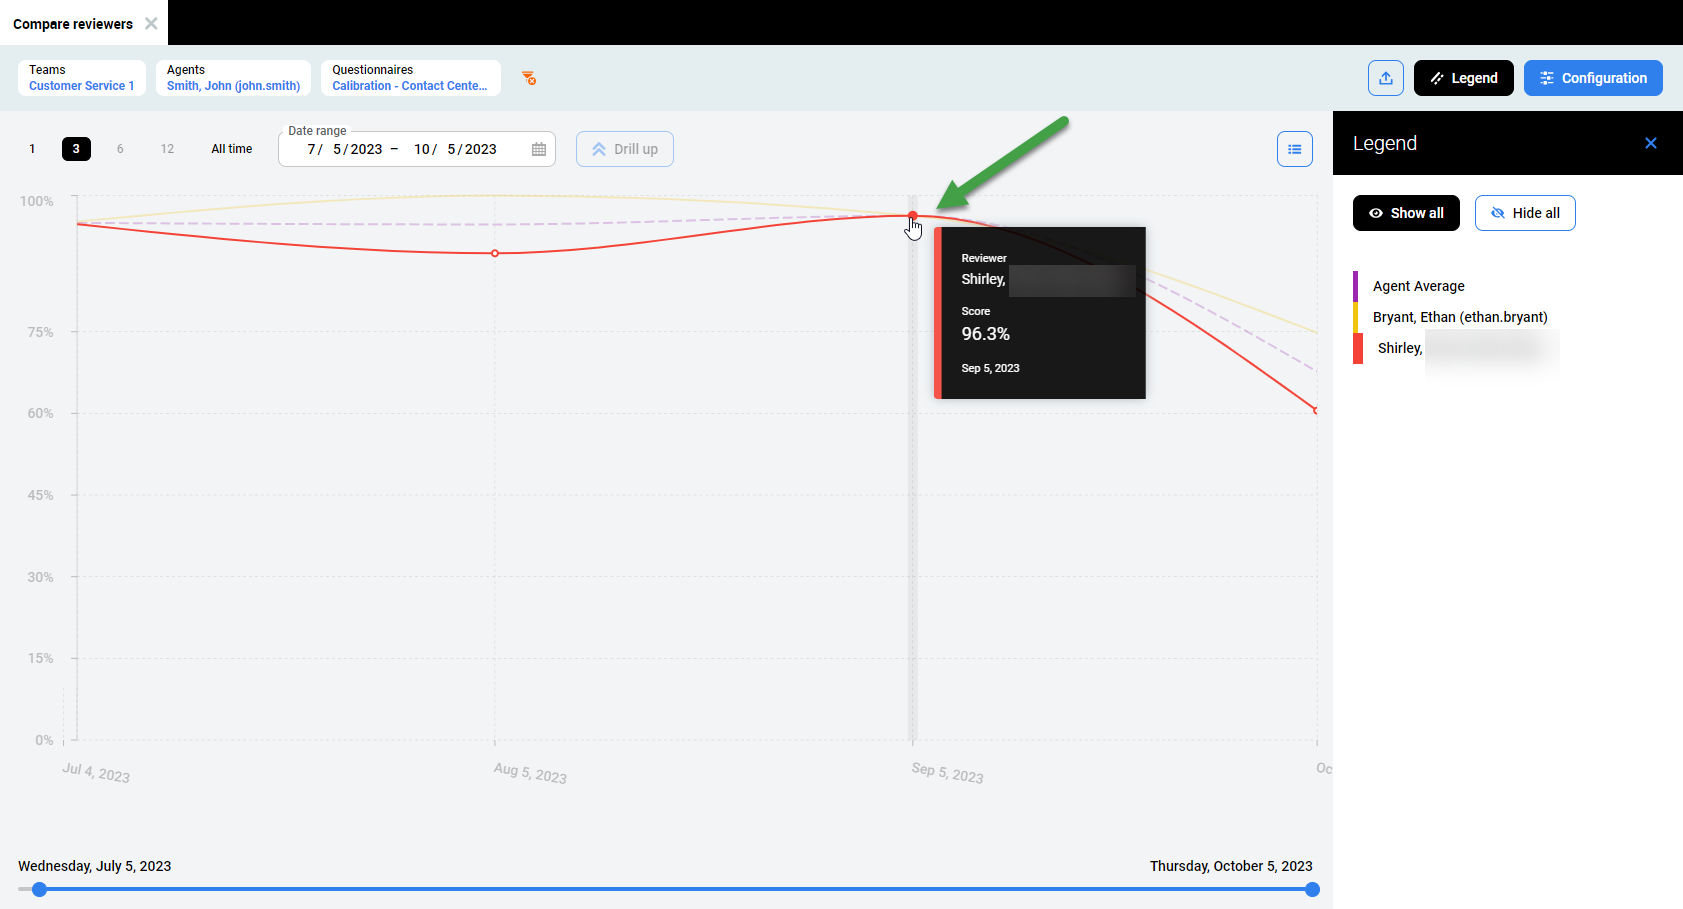Viewport: 1683px width, 909px height.
Task: Open the Agents filter for Smith, John
Action: [x=233, y=78]
